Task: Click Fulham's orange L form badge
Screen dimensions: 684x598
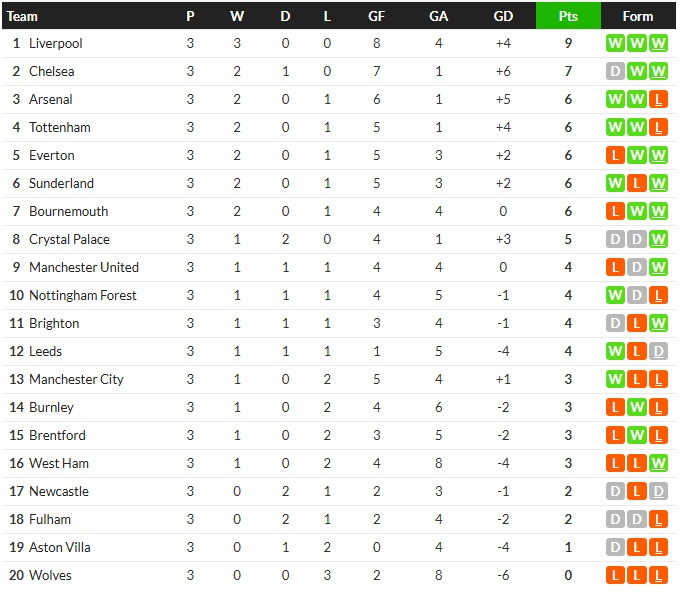Action: click(658, 519)
